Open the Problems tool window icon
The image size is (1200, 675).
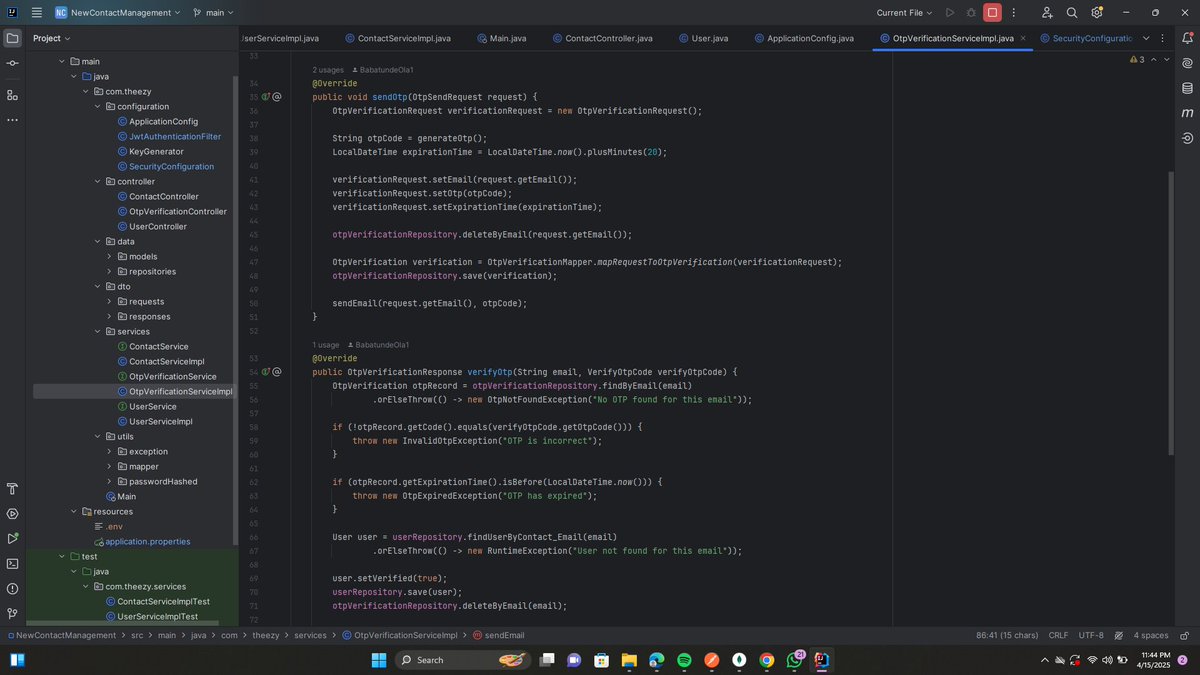[12, 588]
